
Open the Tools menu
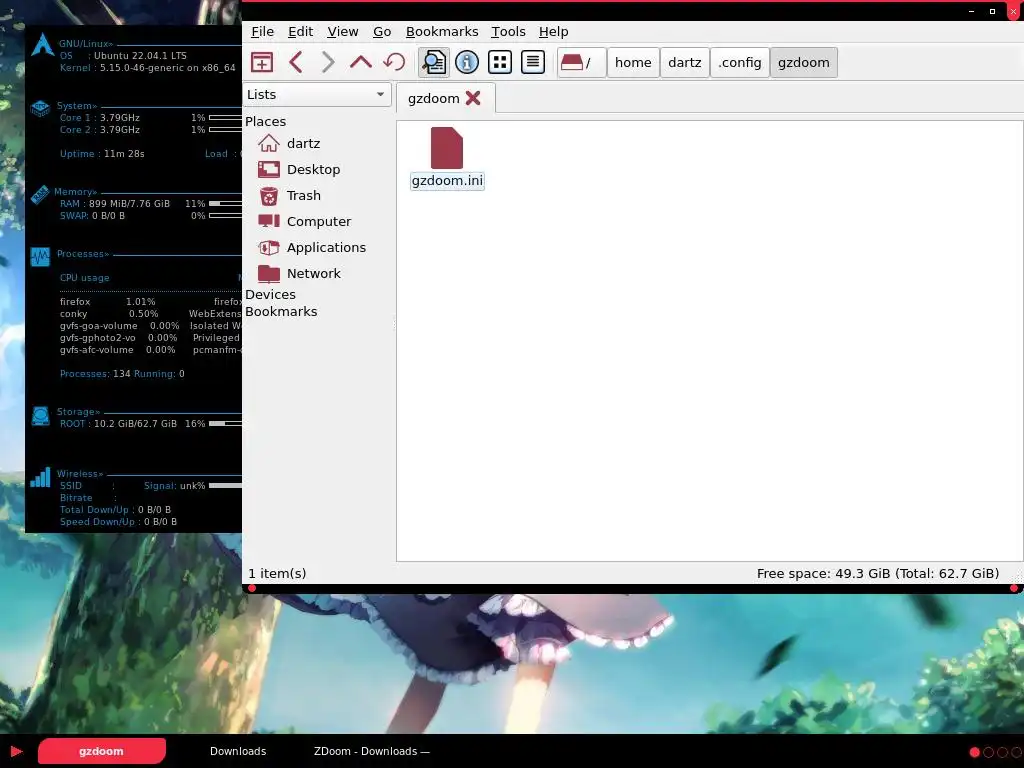(x=508, y=31)
